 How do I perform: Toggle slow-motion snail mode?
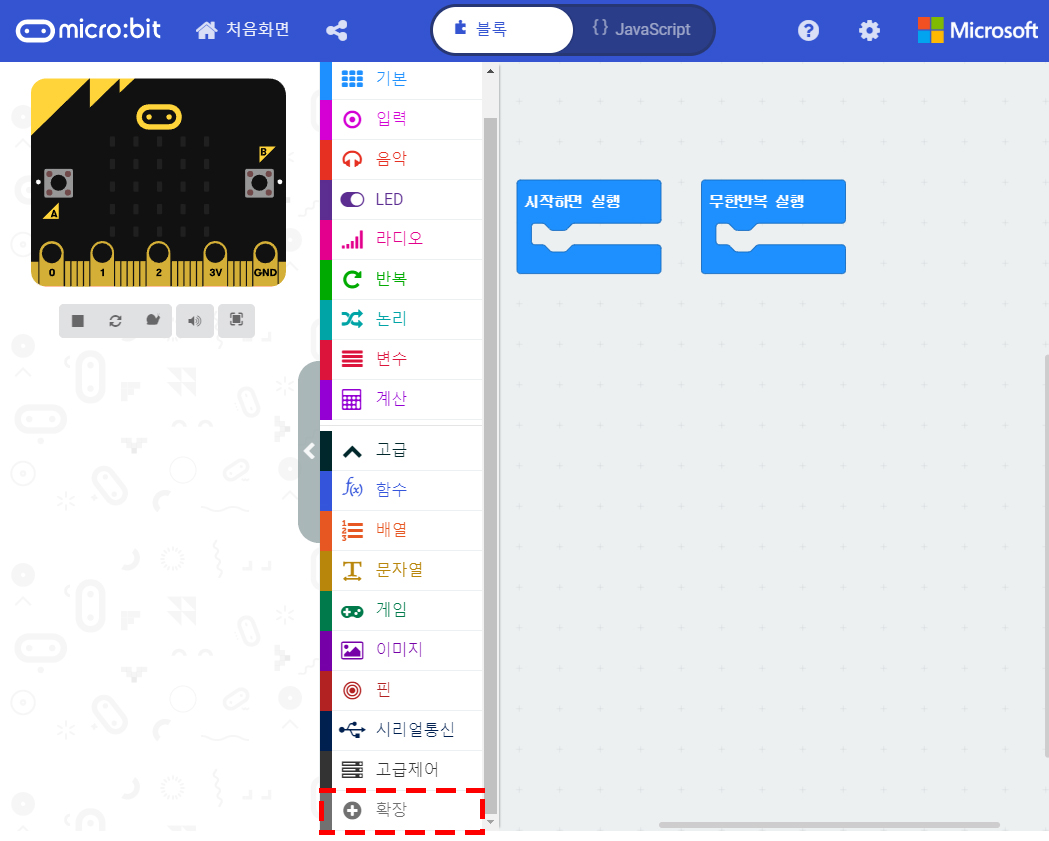153,321
